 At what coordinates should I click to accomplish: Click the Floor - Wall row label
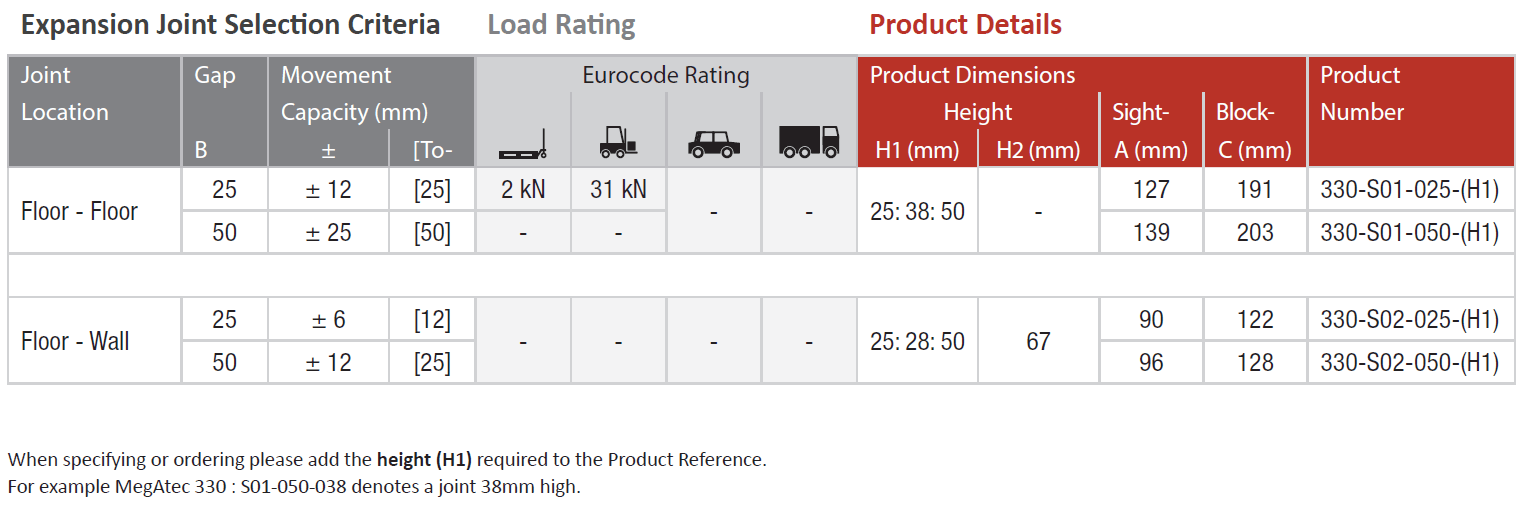(75, 341)
